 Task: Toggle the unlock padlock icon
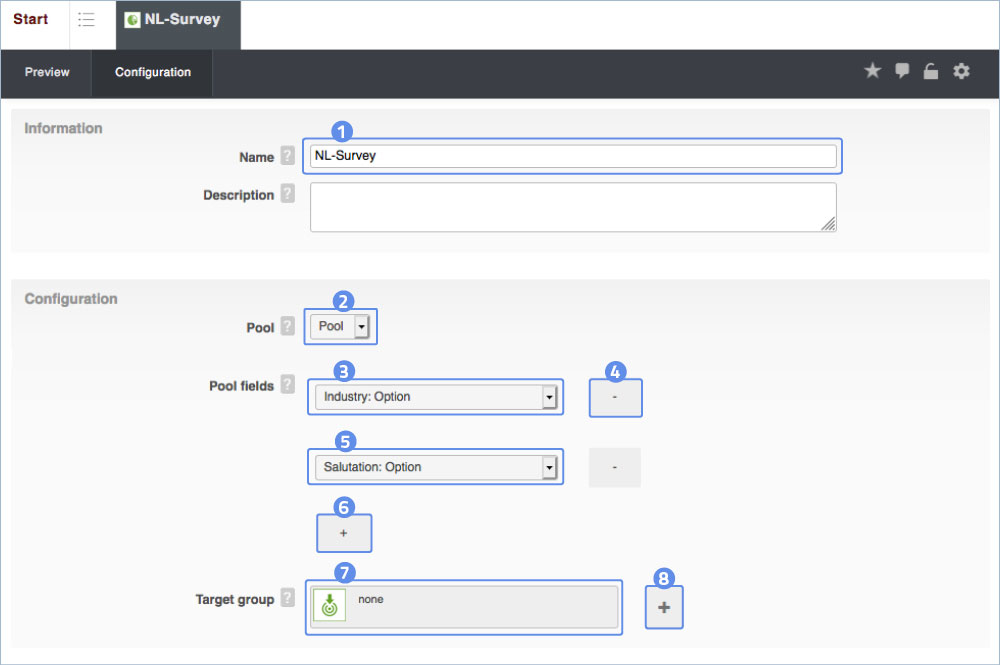931,71
